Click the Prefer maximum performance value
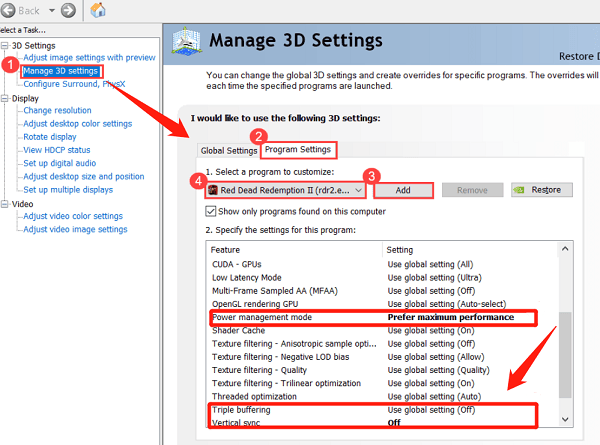This screenshot has height=445, width=600. 451,317
